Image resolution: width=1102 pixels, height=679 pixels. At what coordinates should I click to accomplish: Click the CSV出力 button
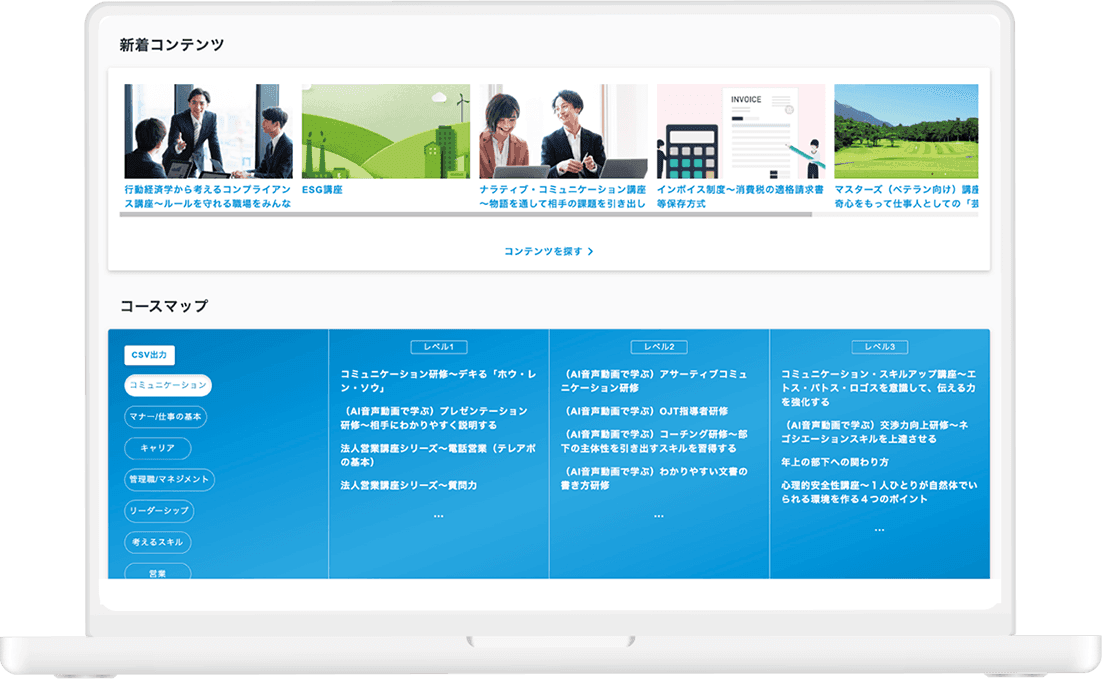(x=150, y=355)
